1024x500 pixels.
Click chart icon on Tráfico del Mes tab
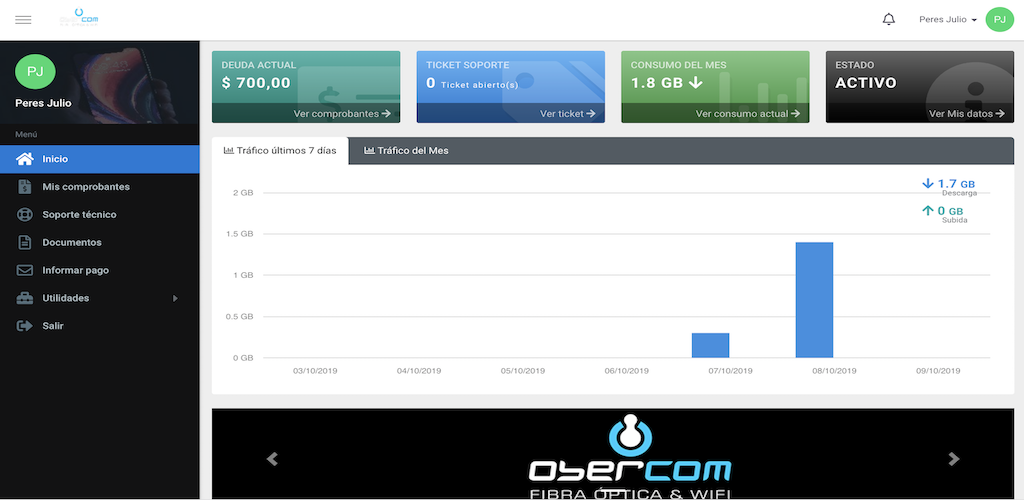369,151
